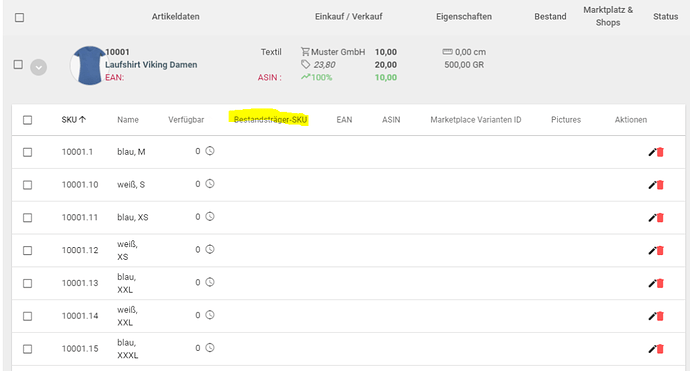Delete variant 10001.1 with trash icon
This screenshot has height=371, width=690.
click(660, 152)
